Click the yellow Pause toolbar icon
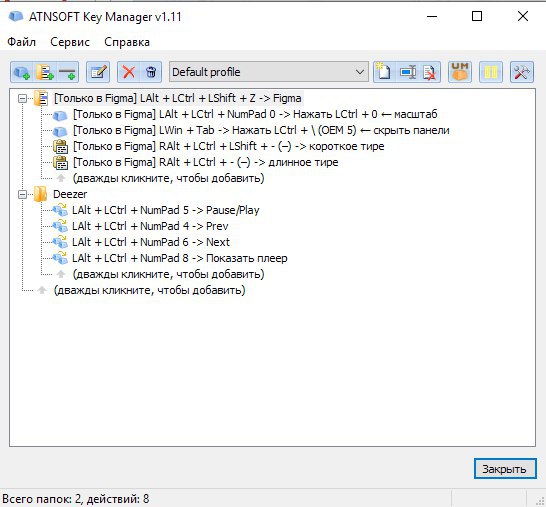The width and height of the screenshot is (546, 507). point(491,72)
